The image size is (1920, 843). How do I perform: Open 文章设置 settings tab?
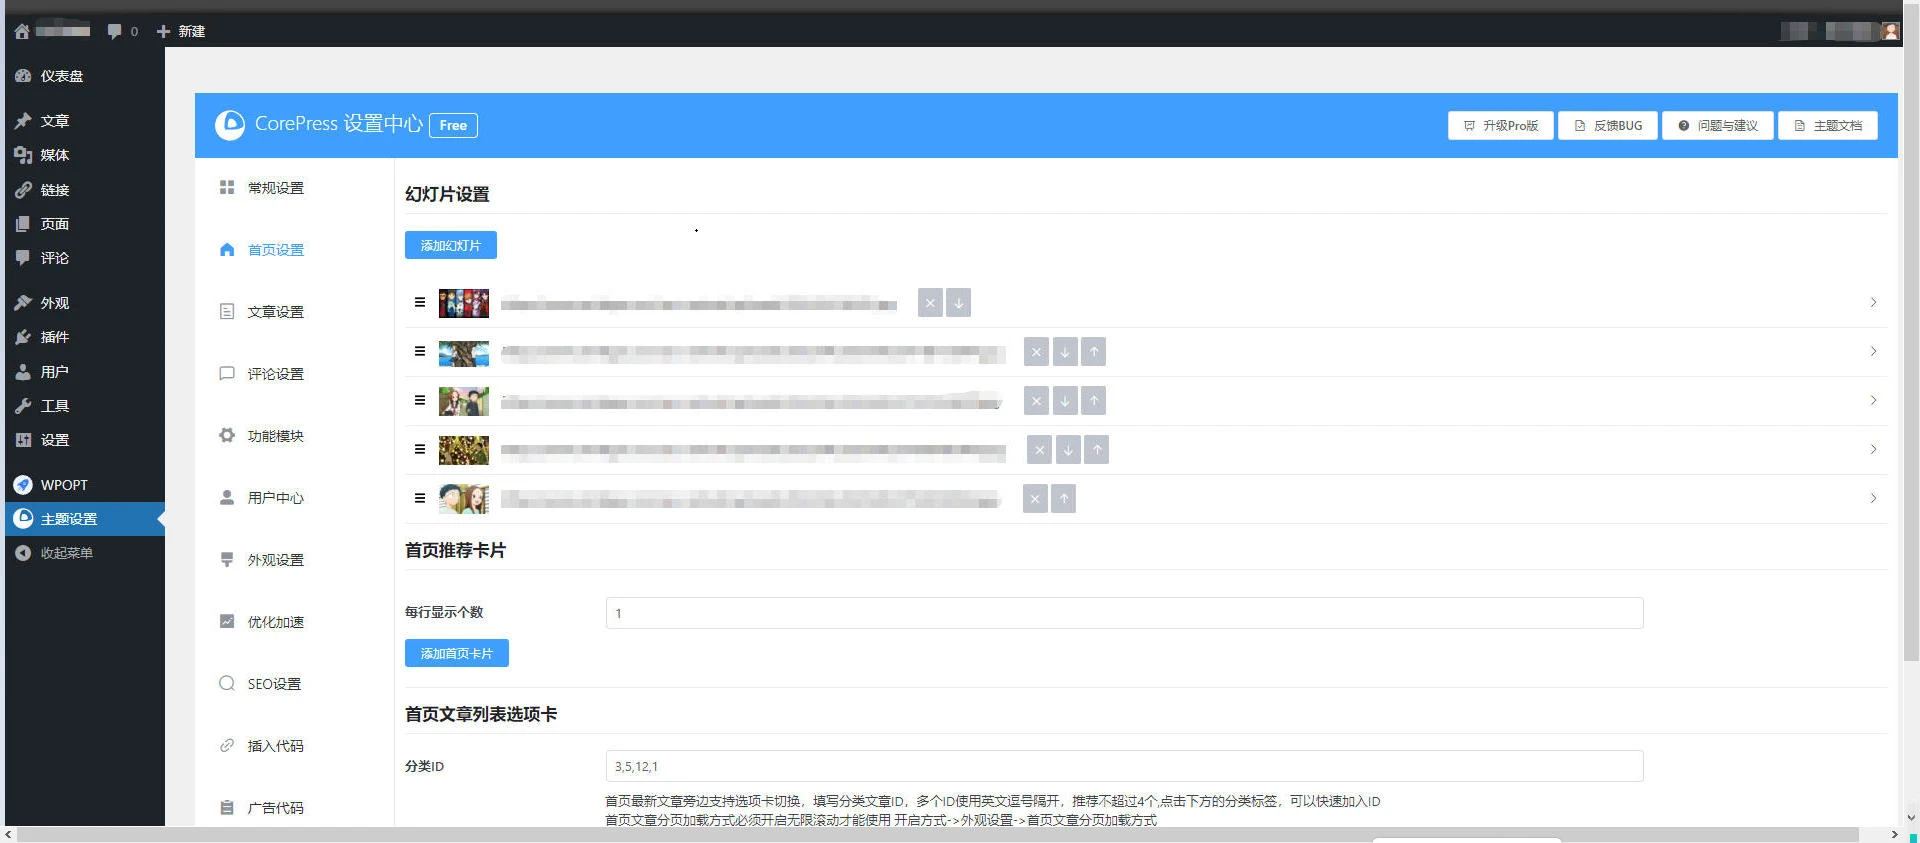pyautogui.click(x=275, y=312)
